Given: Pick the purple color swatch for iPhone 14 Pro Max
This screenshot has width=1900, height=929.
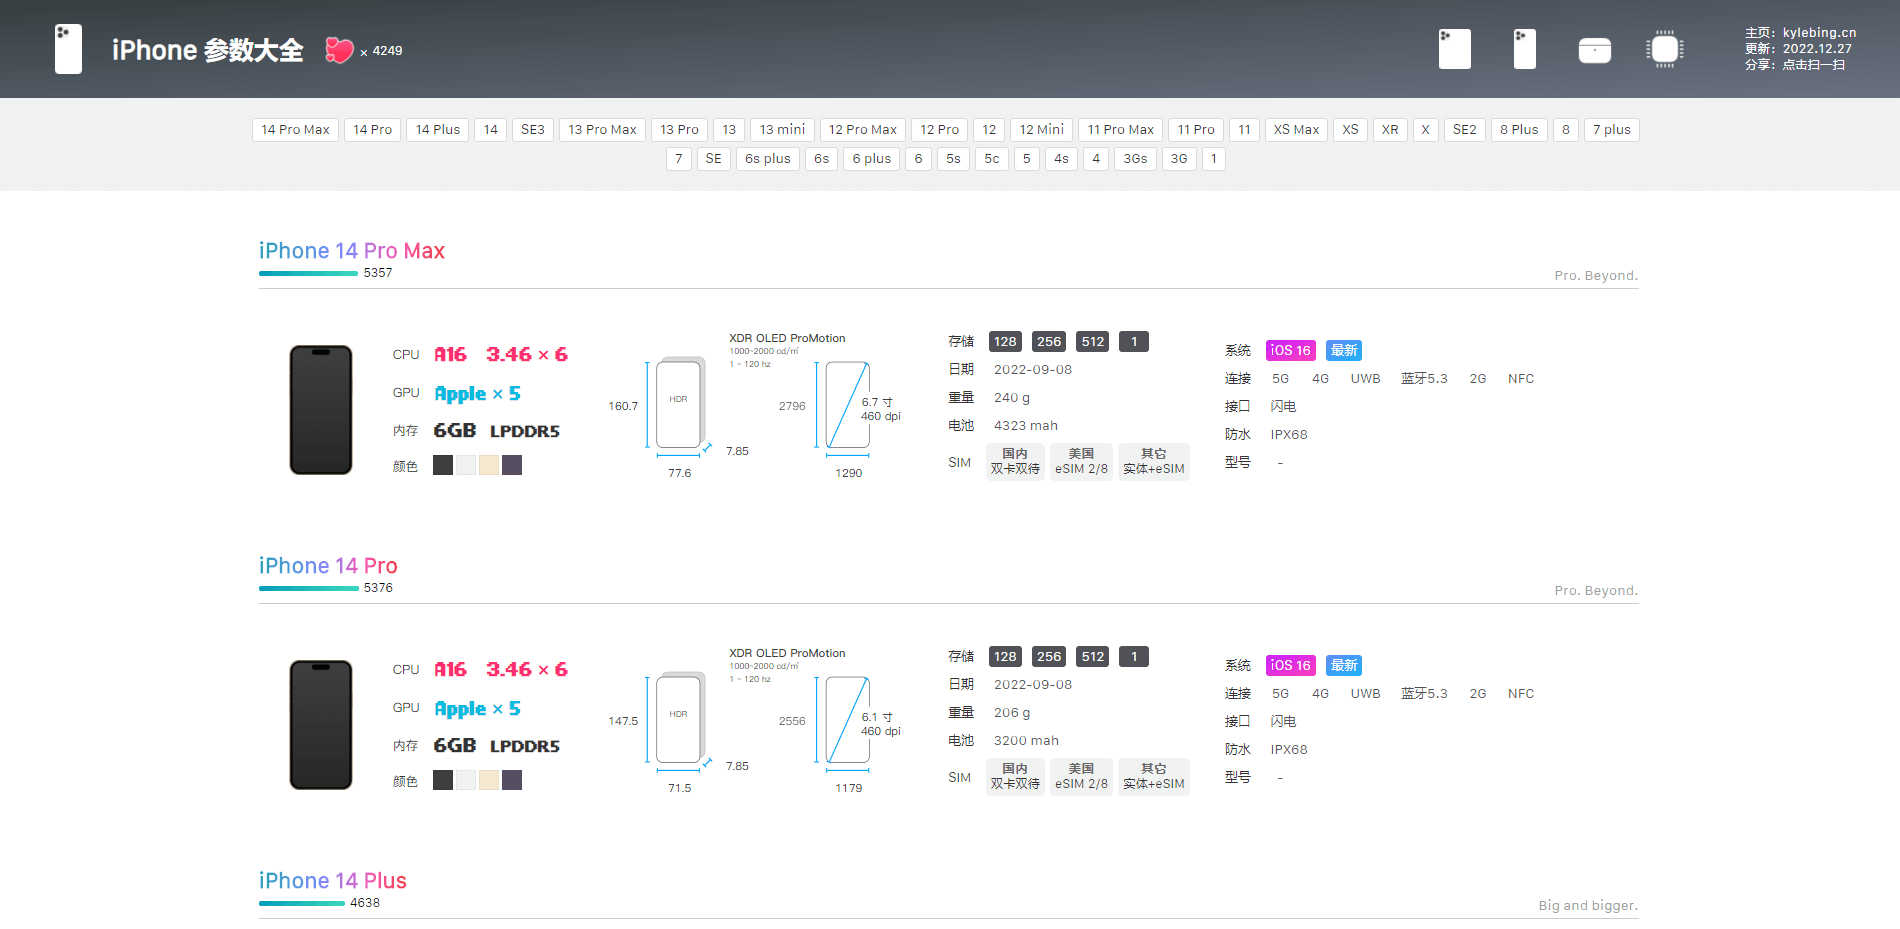Looking at the screenshot, I should pos(511,464).
